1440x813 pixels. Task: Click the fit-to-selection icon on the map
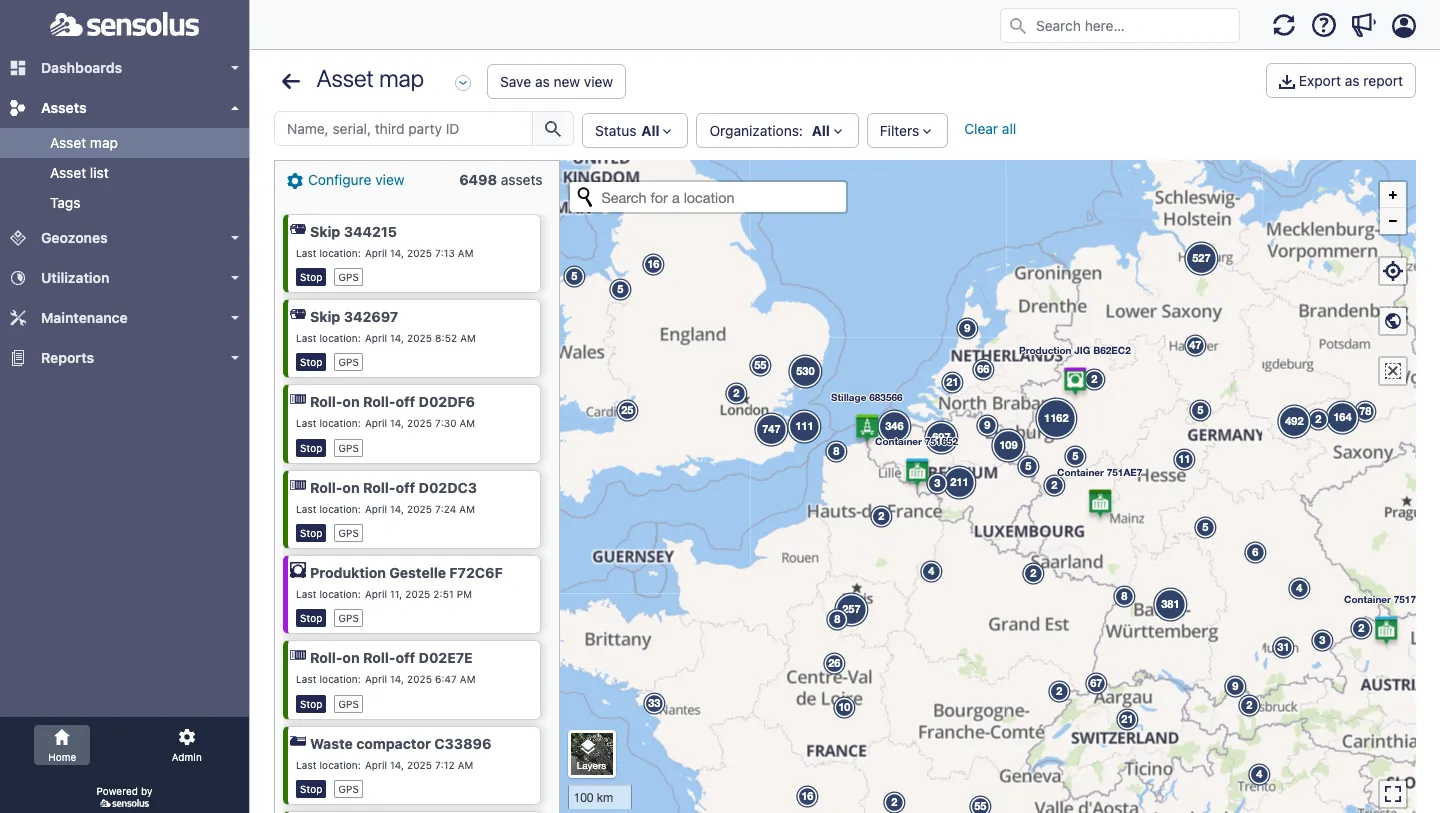pos(1393,371)
